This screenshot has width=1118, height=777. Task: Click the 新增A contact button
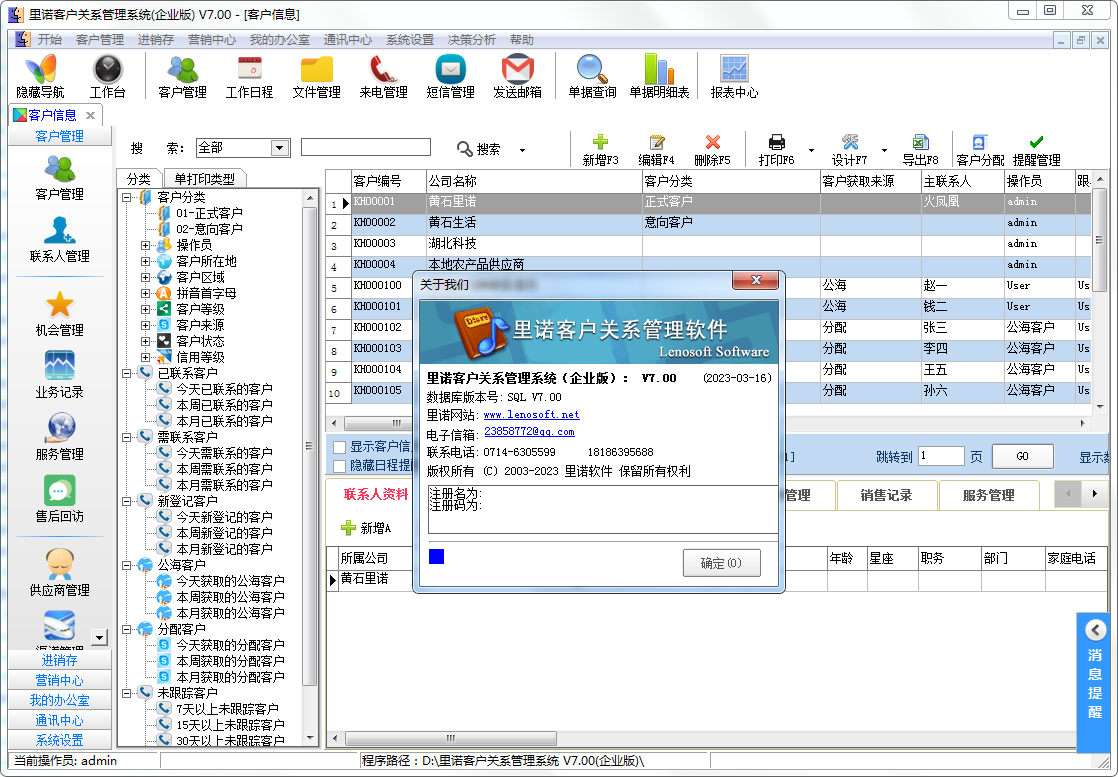[366, 528]
